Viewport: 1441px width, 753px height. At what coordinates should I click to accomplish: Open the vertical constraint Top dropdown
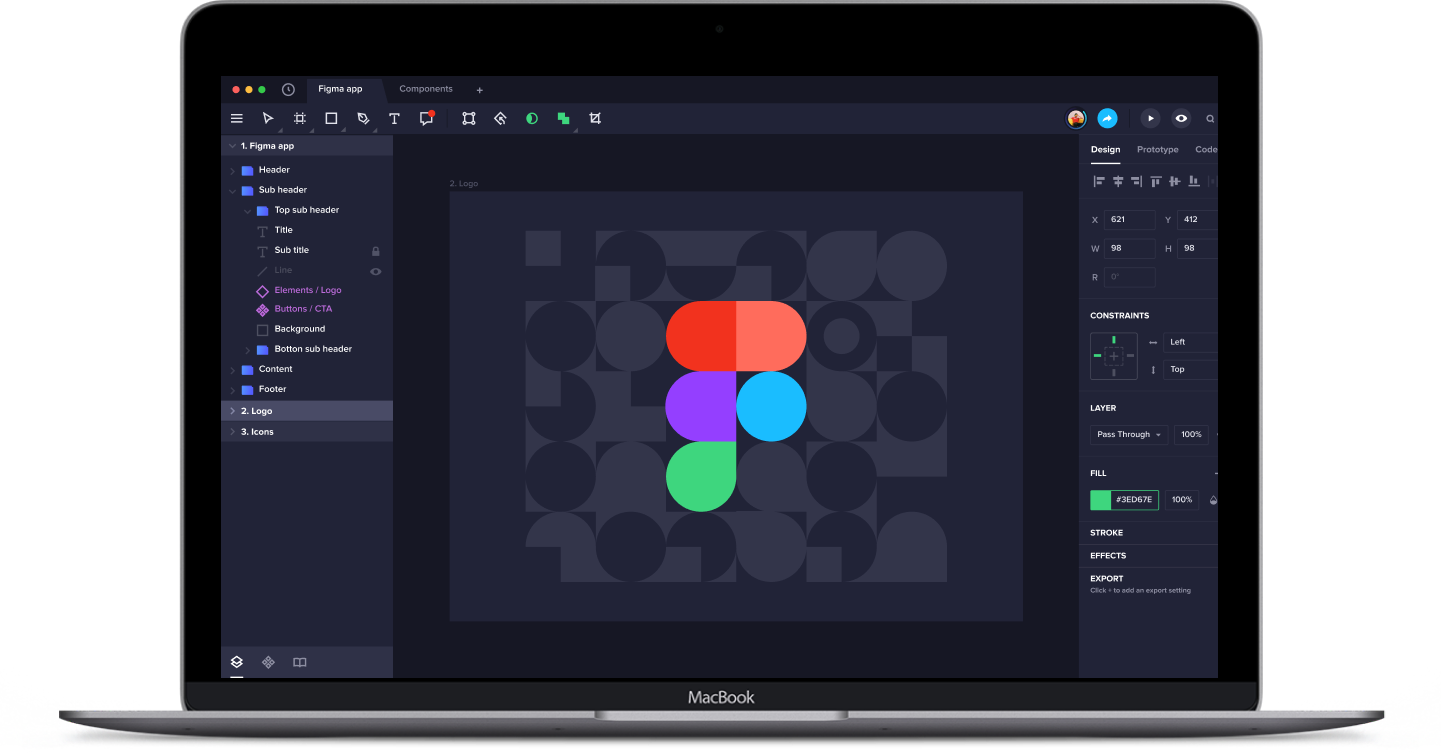(1190, 369)
